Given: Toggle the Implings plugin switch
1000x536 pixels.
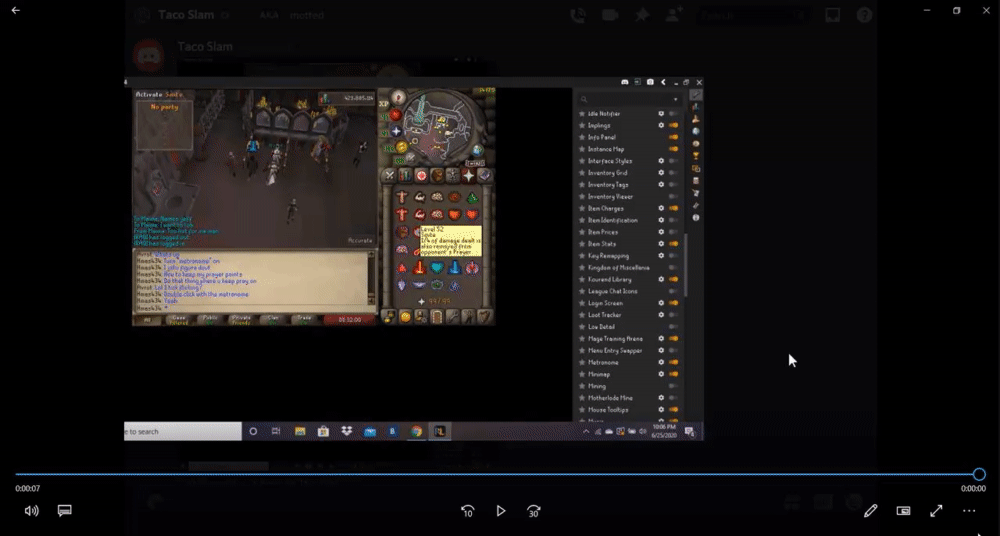Looking at the screenshot, I should 673,125.
